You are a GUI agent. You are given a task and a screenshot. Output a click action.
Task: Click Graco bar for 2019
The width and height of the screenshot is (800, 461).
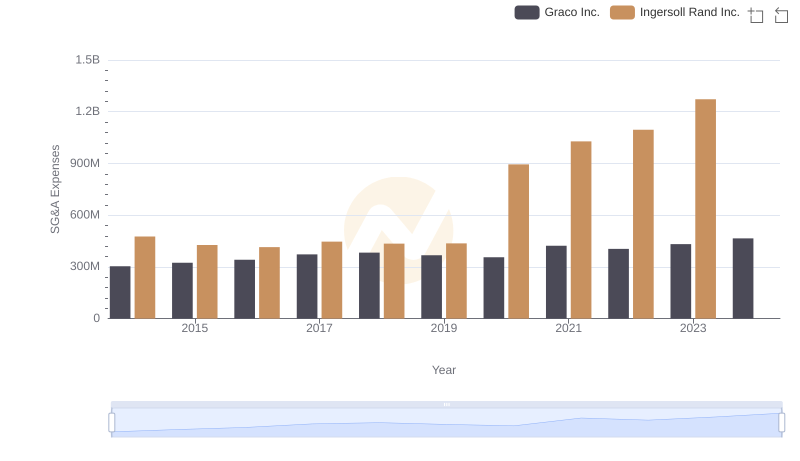pyautogui.click(x=432, y=287)
